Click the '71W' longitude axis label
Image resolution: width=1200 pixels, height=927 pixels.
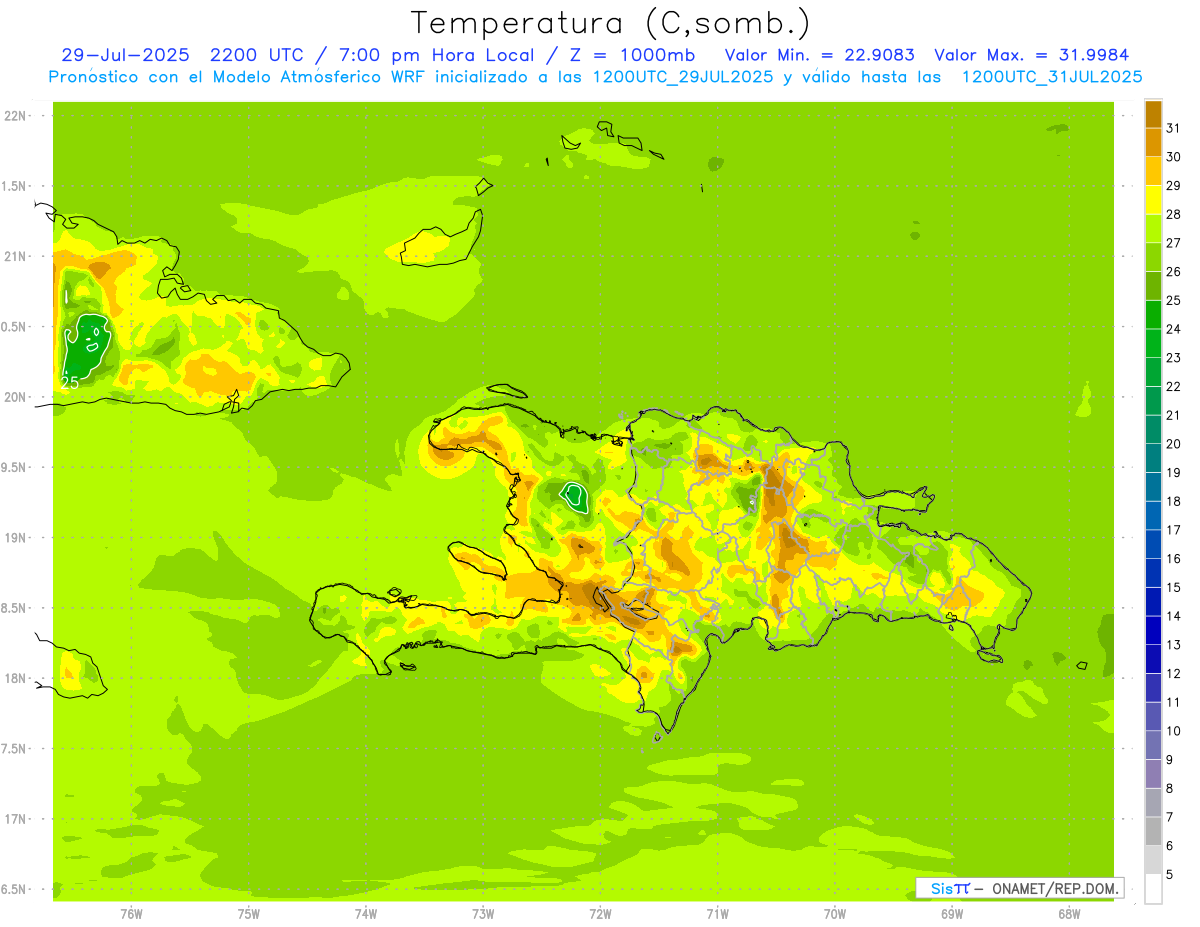click(x=717, y=914)
